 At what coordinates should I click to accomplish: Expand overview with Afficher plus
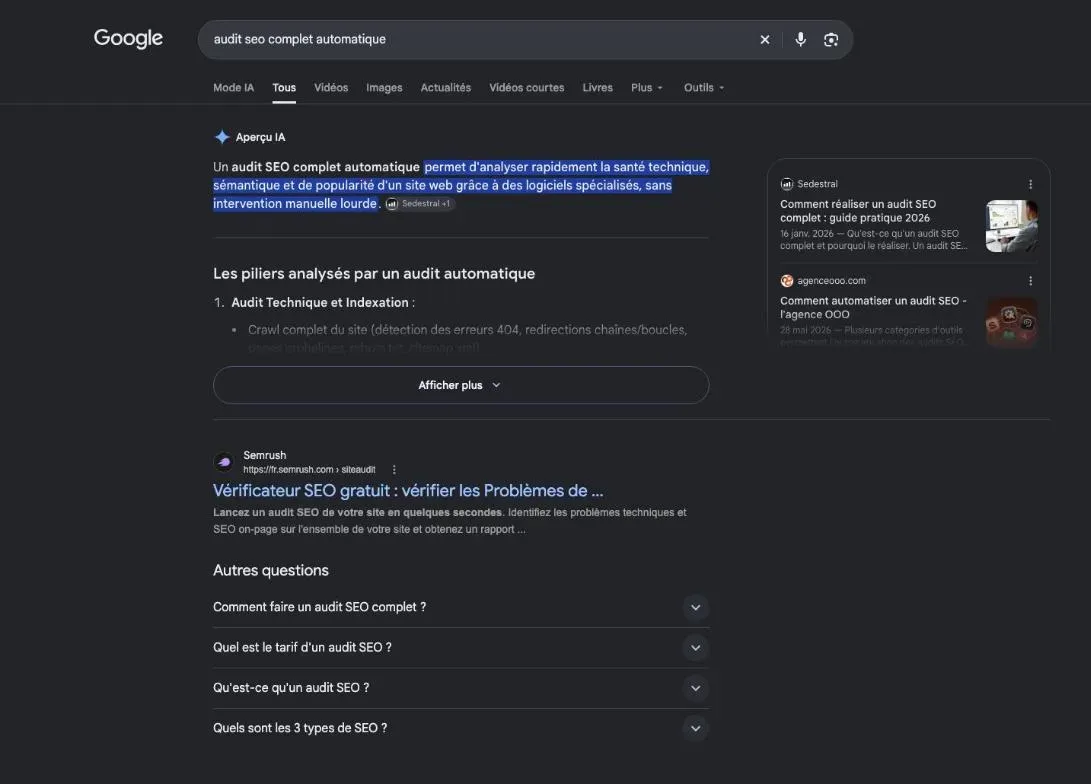coord(461,385)
